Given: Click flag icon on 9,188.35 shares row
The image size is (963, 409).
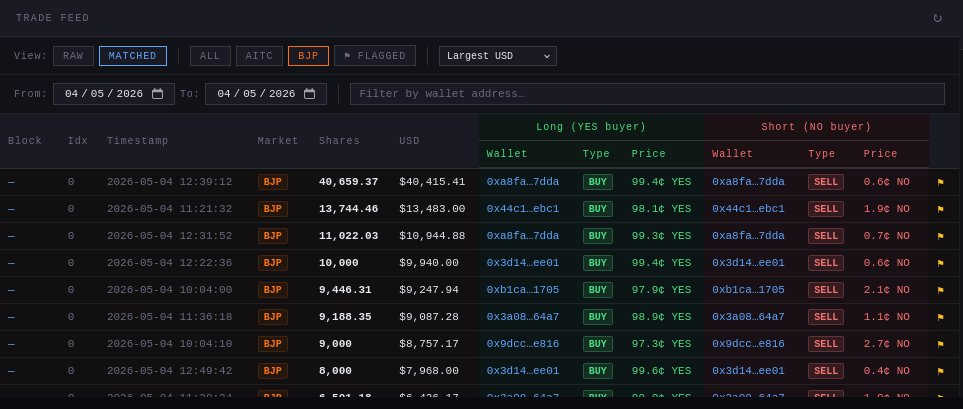Looking at the screenshot, I should [x=940, y=317].
